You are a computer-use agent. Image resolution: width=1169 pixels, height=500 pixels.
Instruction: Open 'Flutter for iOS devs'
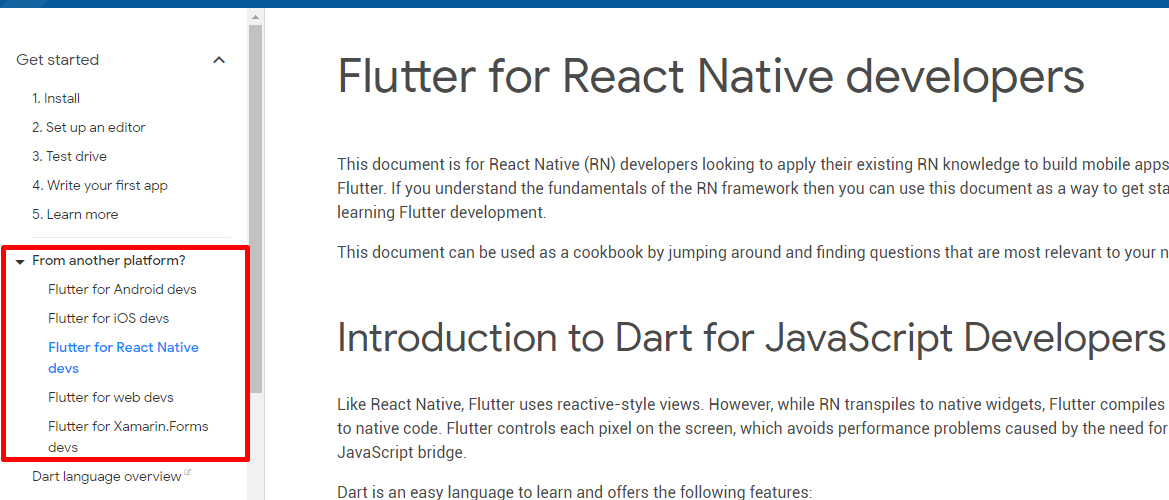click(x=109, y=318)
